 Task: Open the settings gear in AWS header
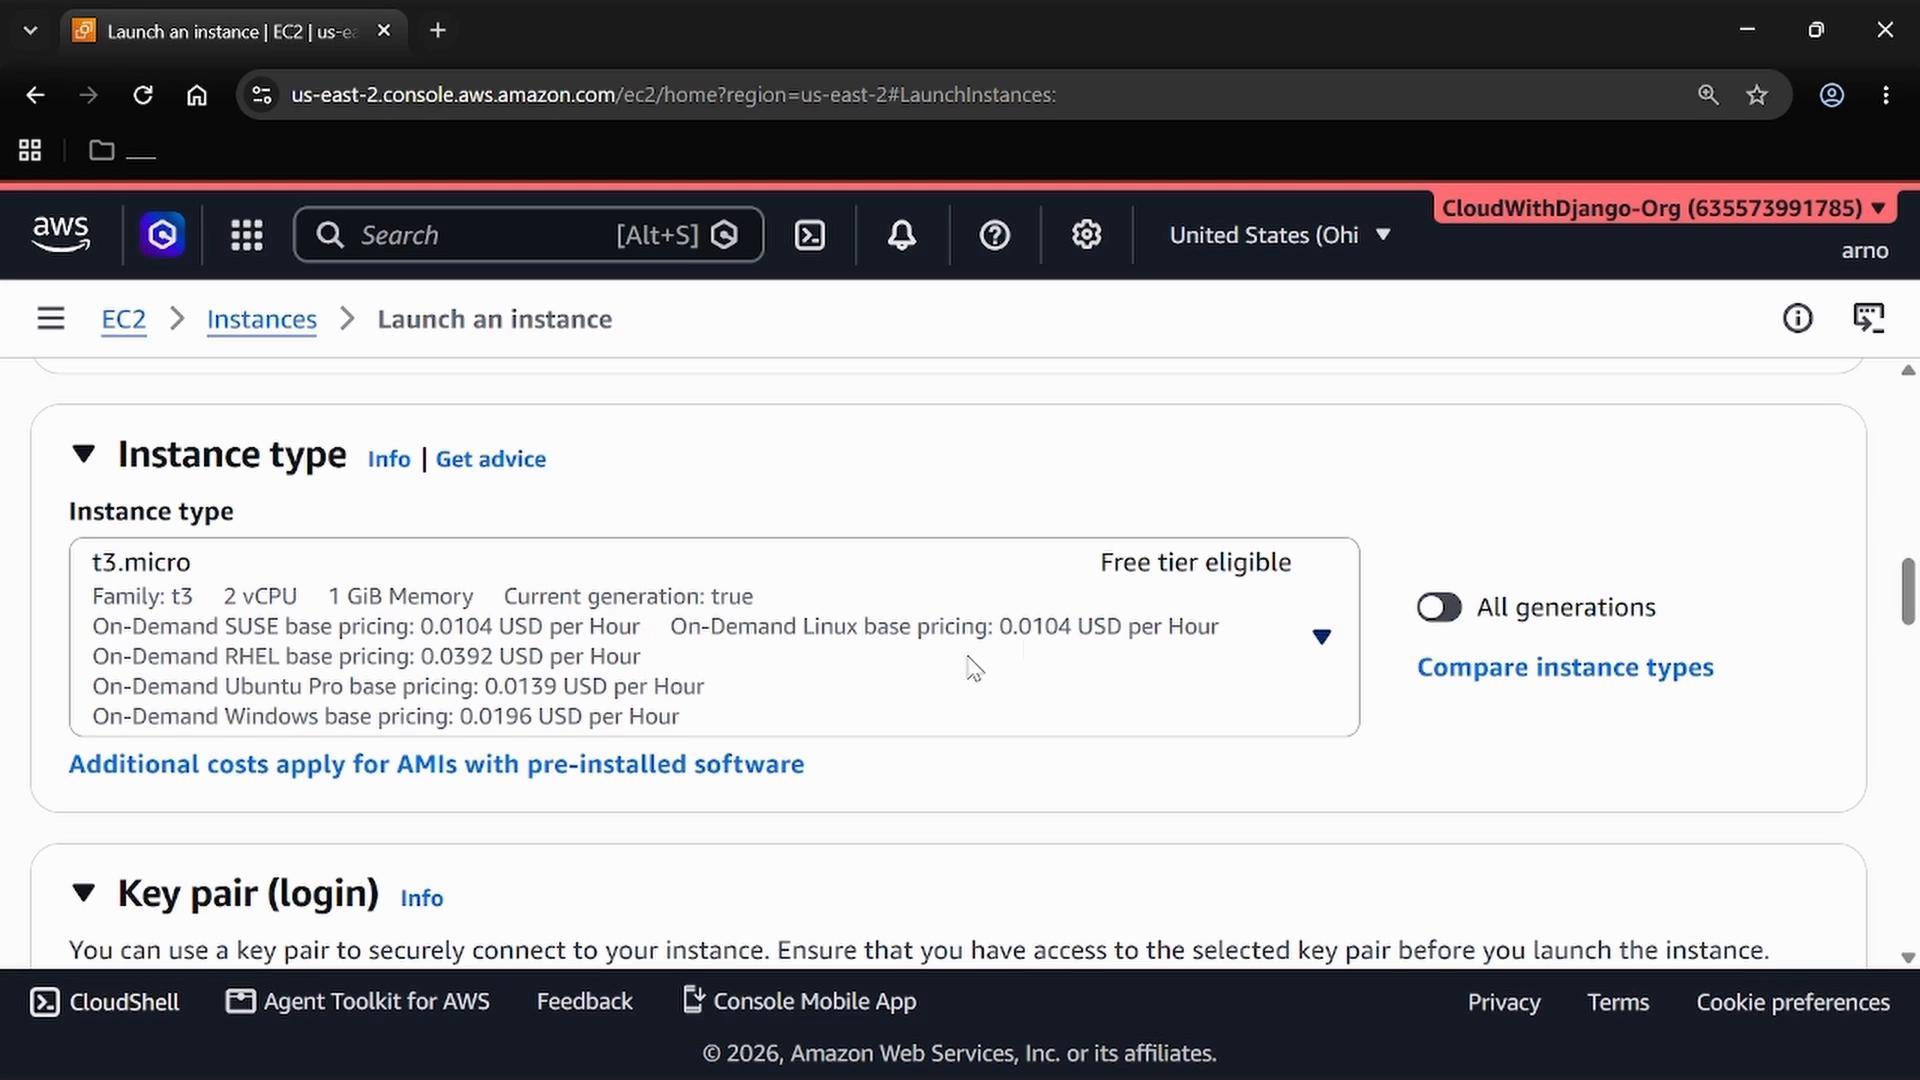pos(1087,235)
